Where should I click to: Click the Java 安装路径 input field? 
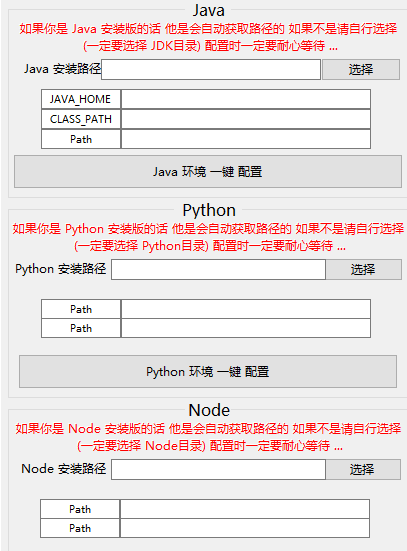pyautogui.click(x=211, y=69)
